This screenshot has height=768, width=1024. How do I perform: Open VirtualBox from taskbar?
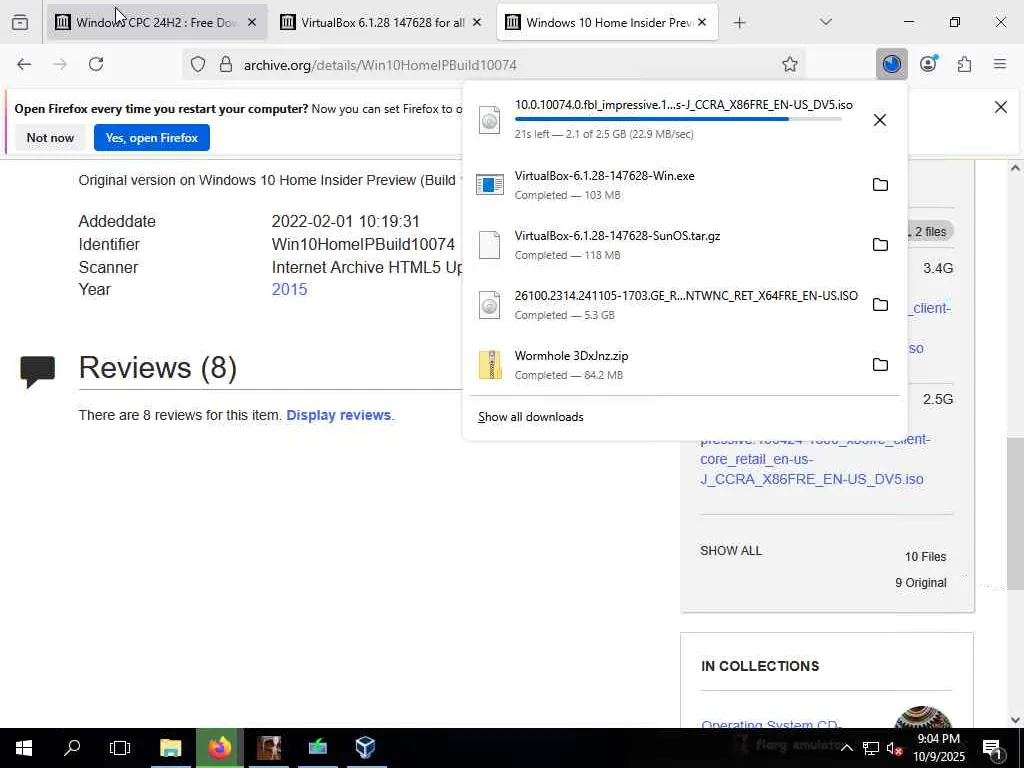click(x=365, y=747)
